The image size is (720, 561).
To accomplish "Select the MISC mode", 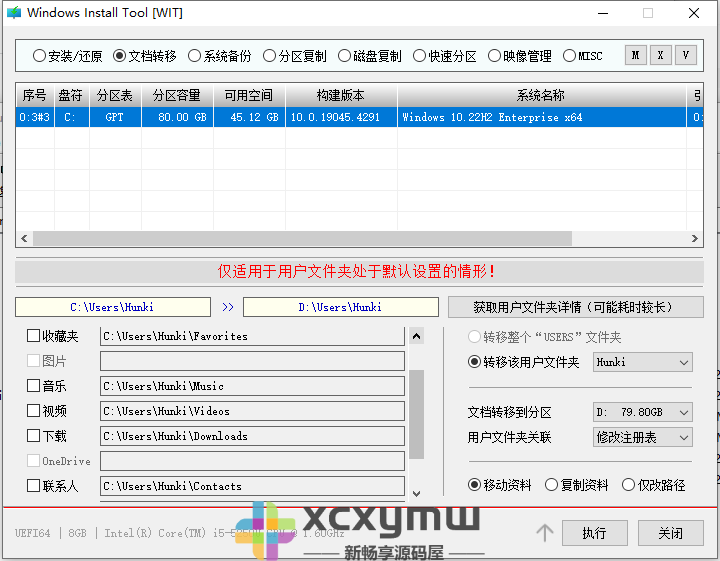I will (x=582, y=56).
